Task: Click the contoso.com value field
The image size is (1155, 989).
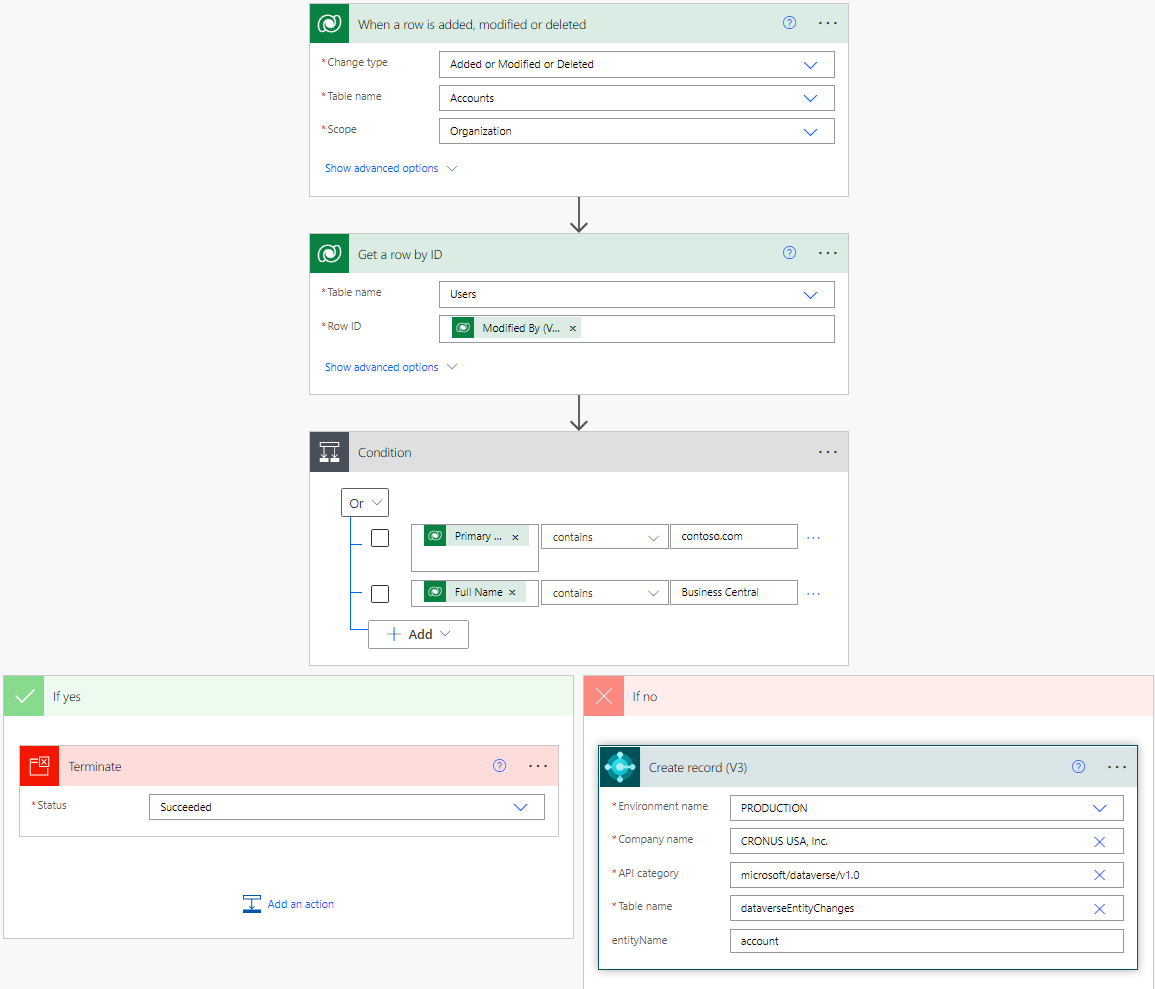Action: click(x=734, y=536)
